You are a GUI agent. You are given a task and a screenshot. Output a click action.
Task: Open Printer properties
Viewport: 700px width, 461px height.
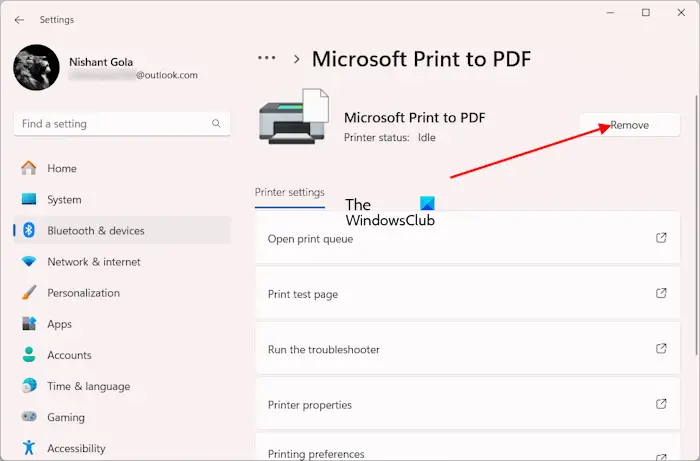point(467,404)
